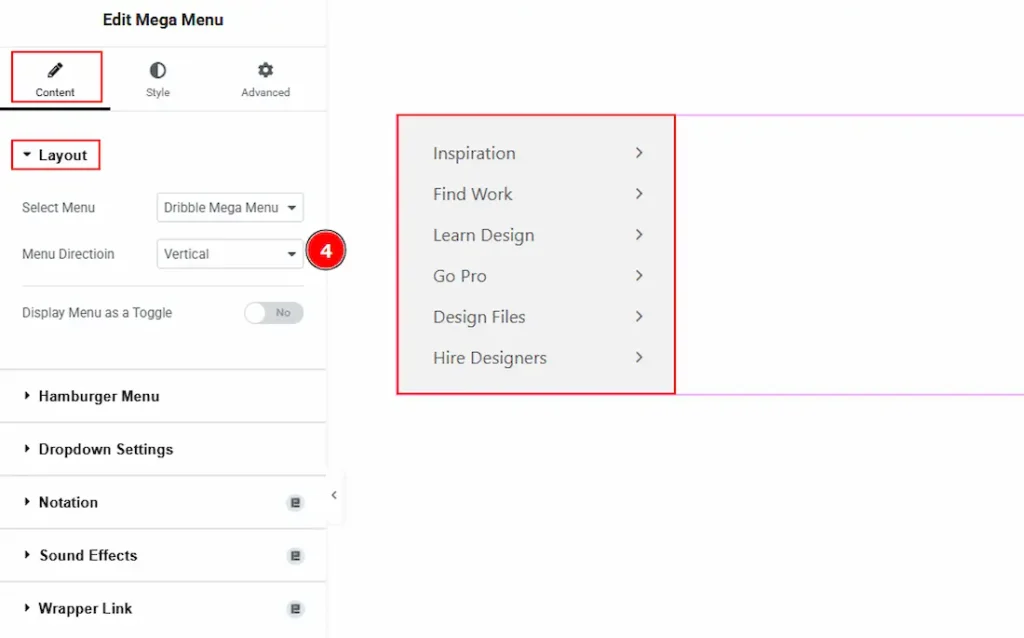Click the Hire Designers menu item
The image size is (1024, 638).
pos(490,357)
